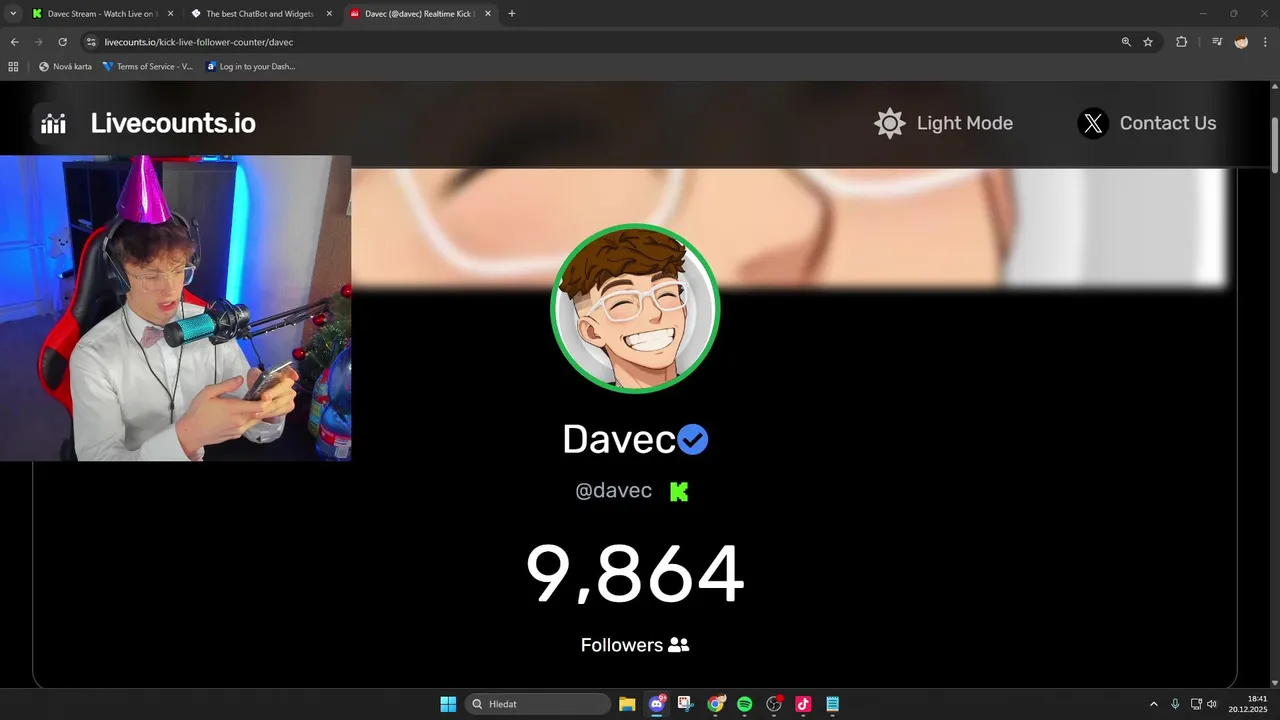Open the Livecounts.io bar-chart logo icon

(53, 123)
